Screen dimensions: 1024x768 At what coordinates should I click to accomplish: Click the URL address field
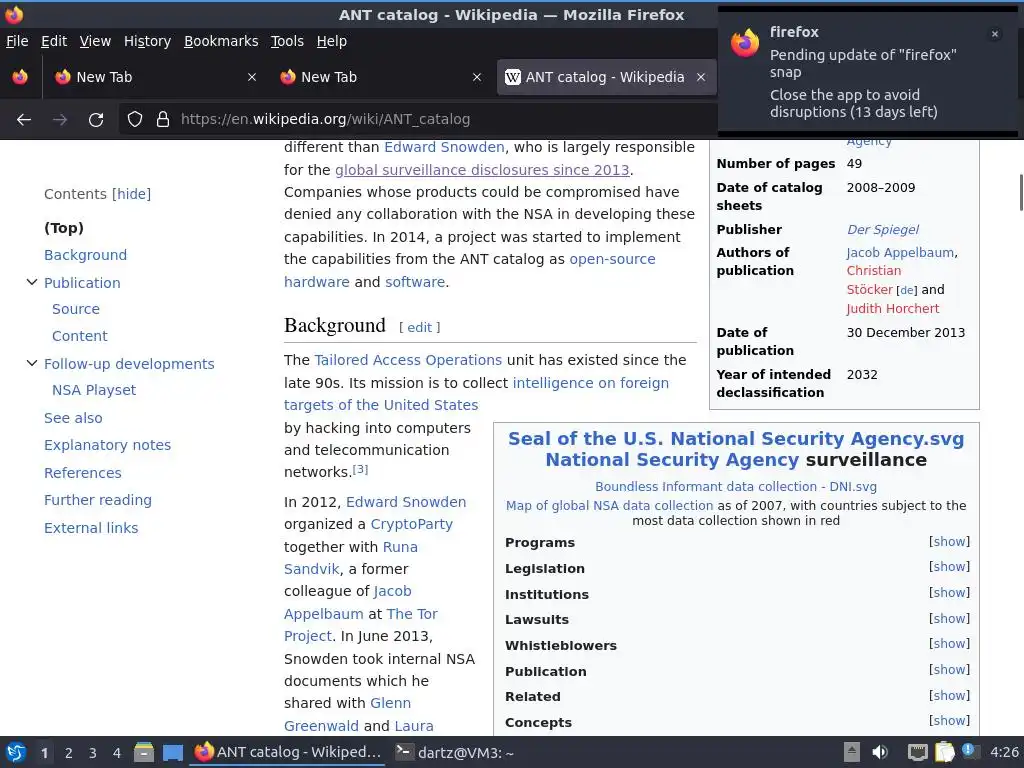click(418, 120)
